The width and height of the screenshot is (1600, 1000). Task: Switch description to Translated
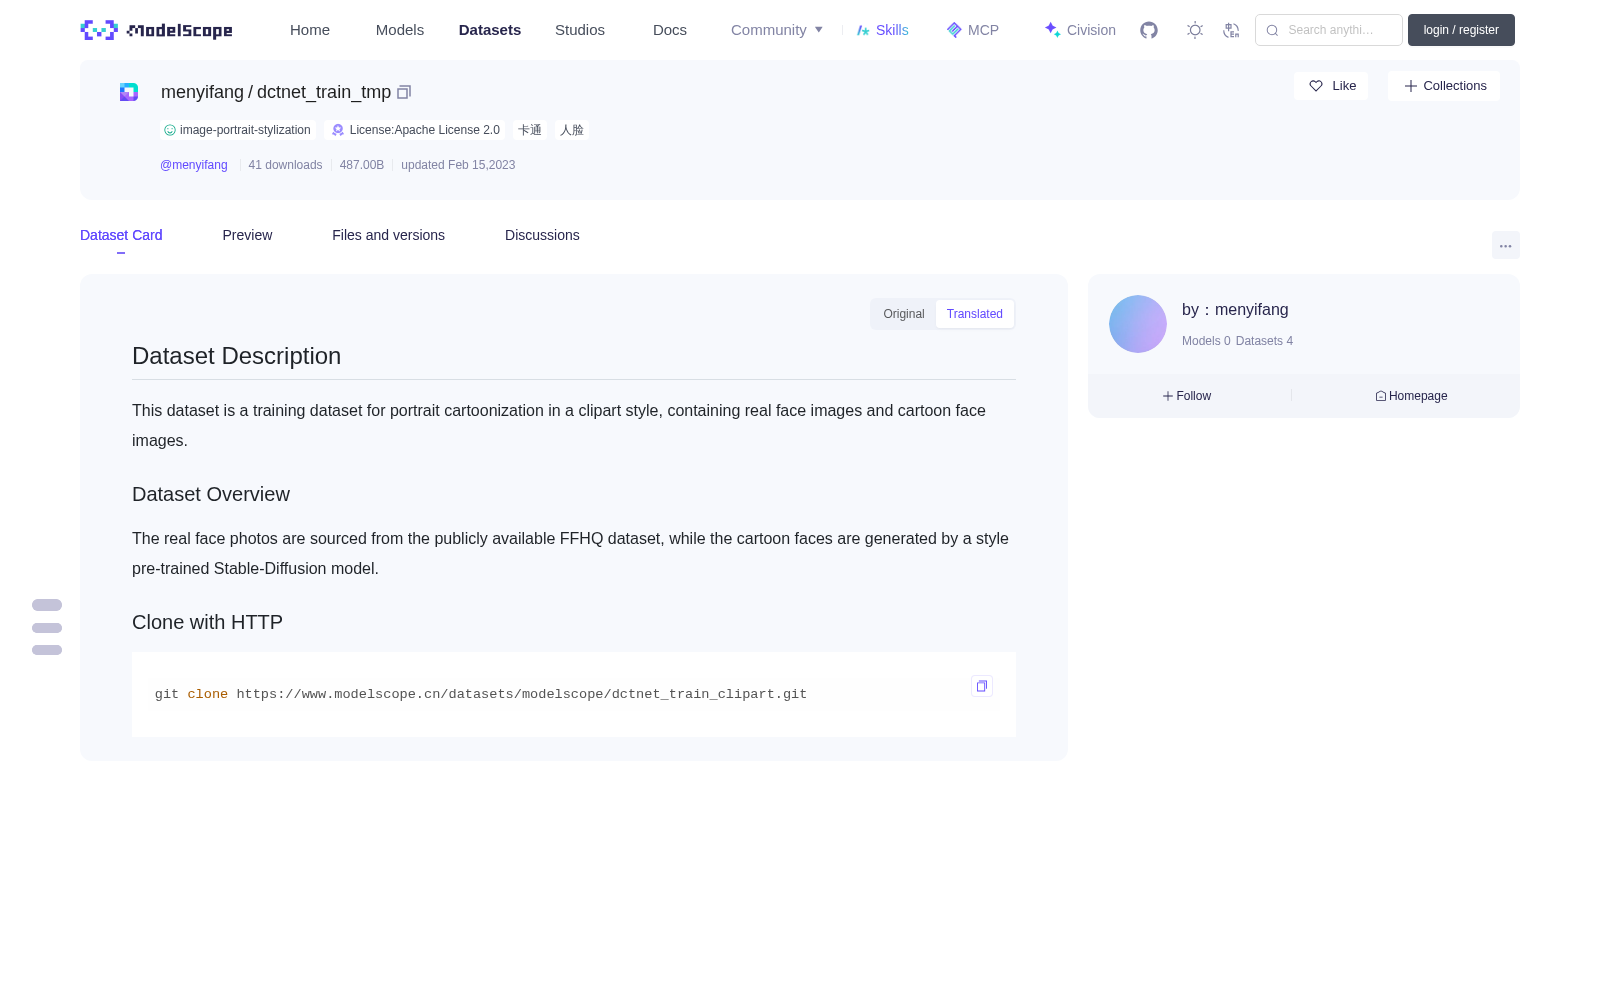(975, 314)
